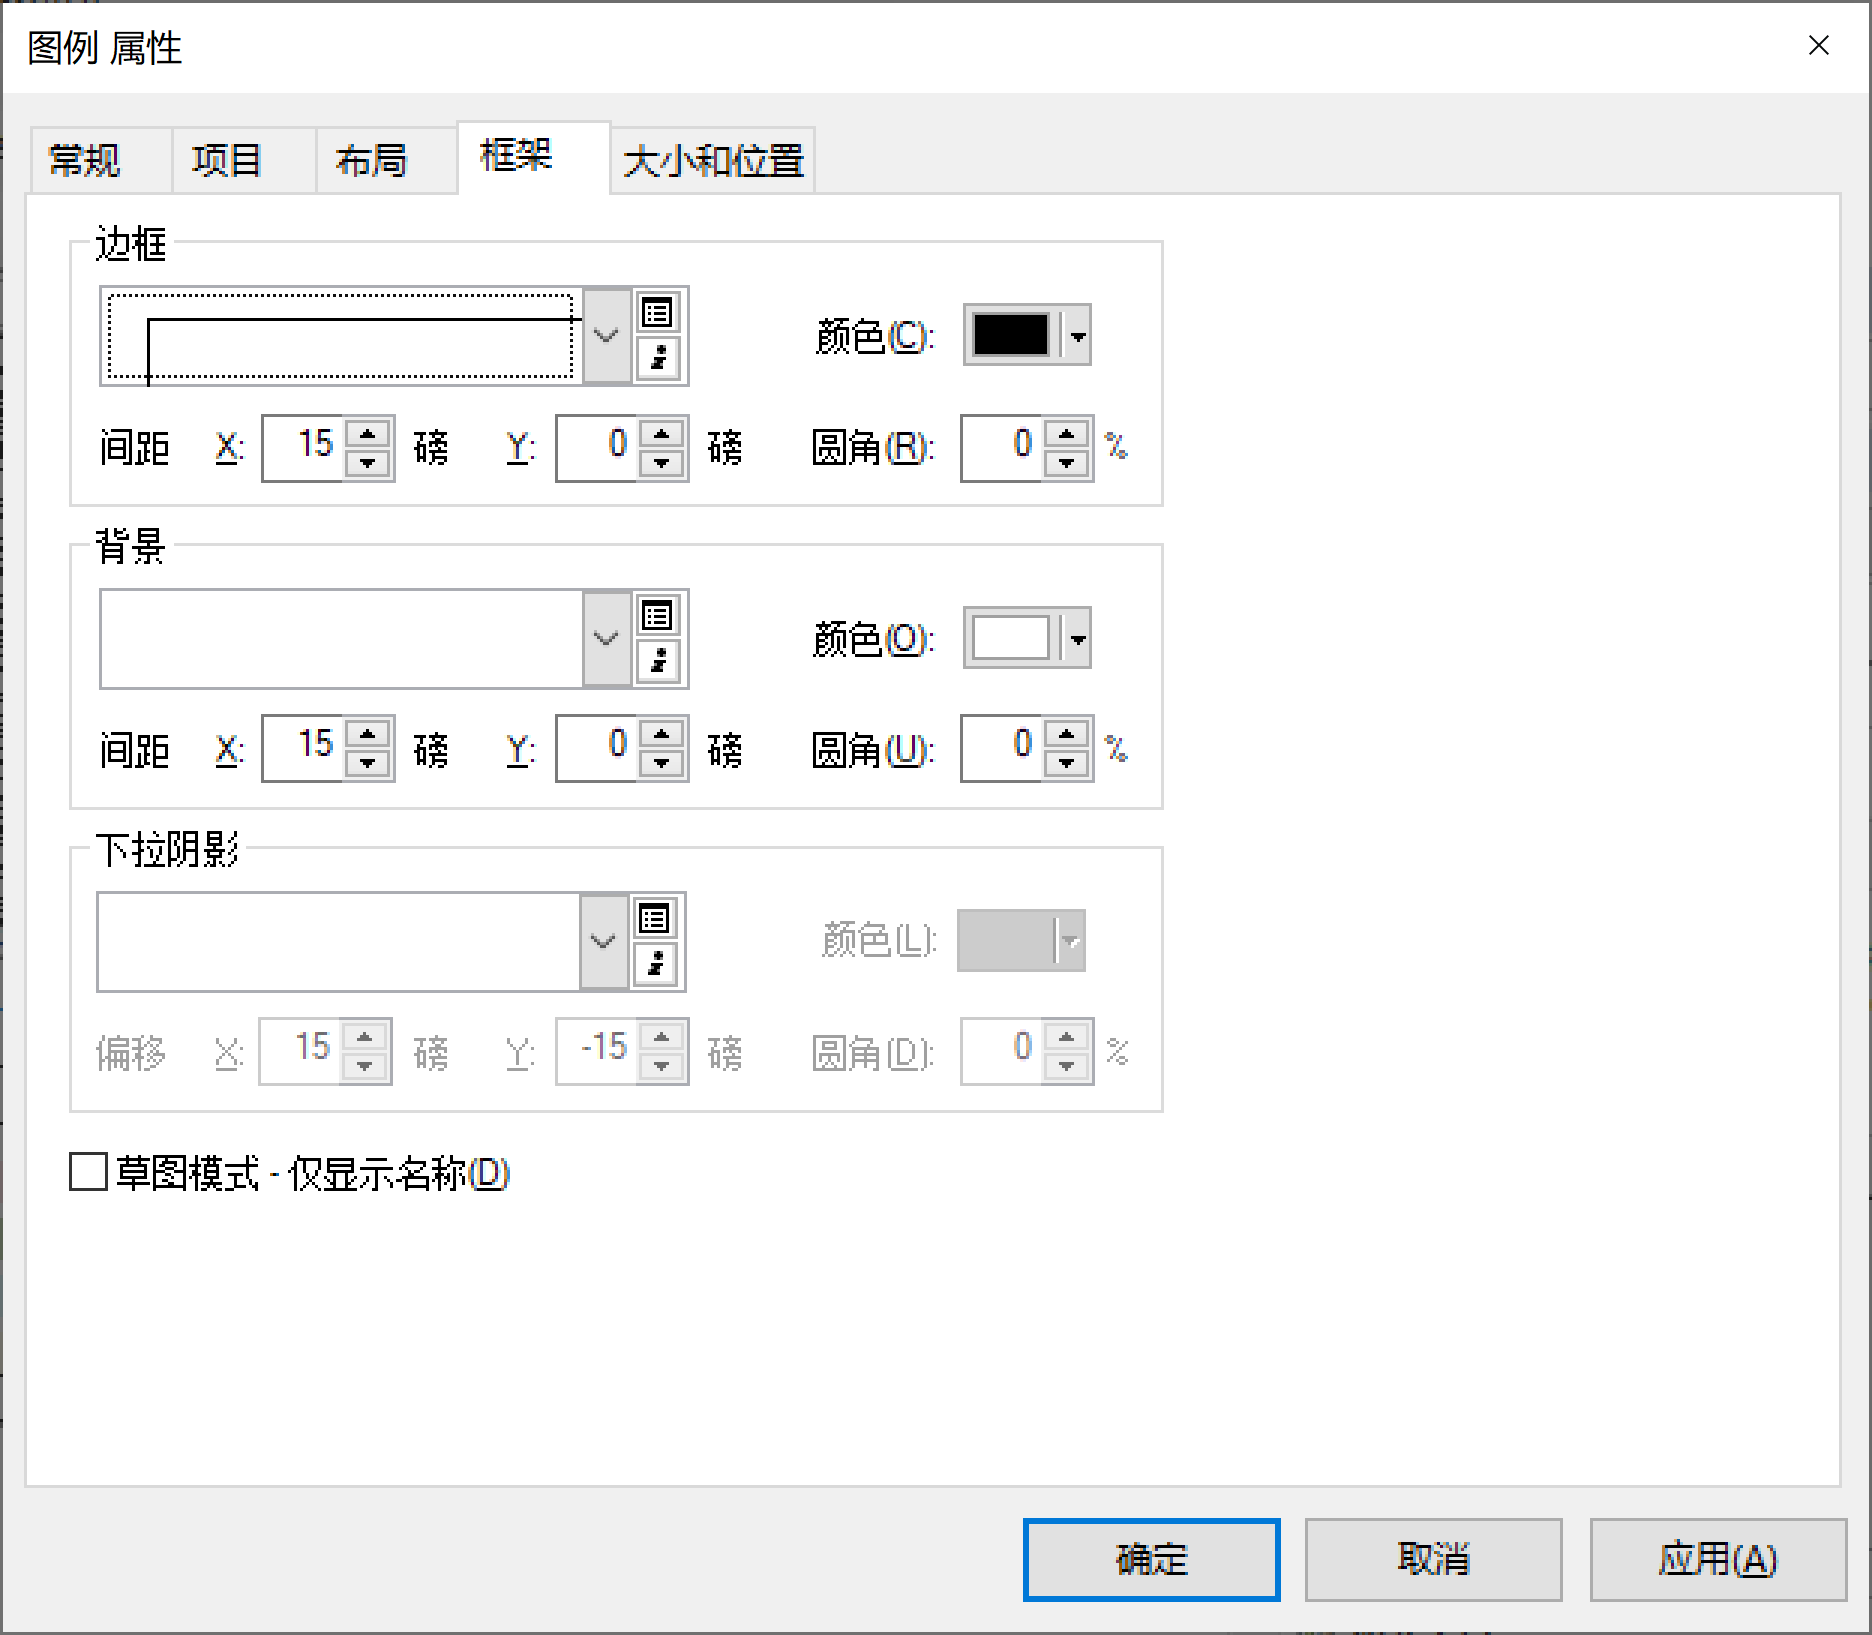This screenshot has width=1872, height=1635.
Task: Open background style properties info icon
Action: pyautogui.click(x=658, y=662)
